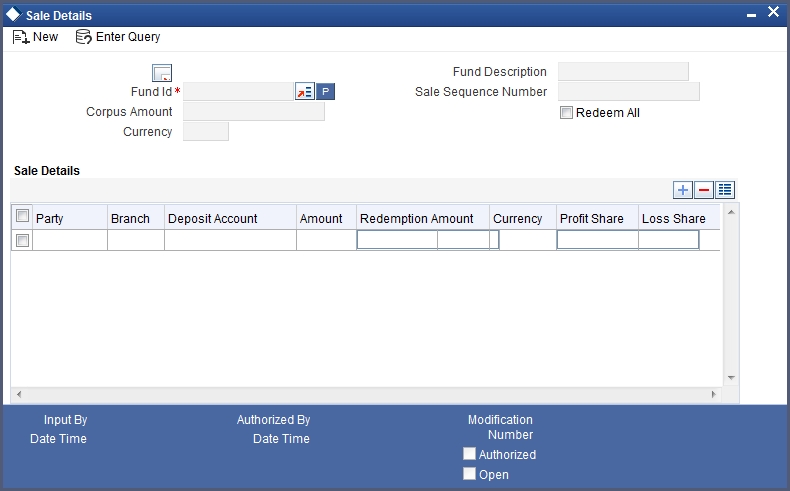Click the Profit Share column header
The width and height of the screenshot is (790, 491).
click(598, 218)
